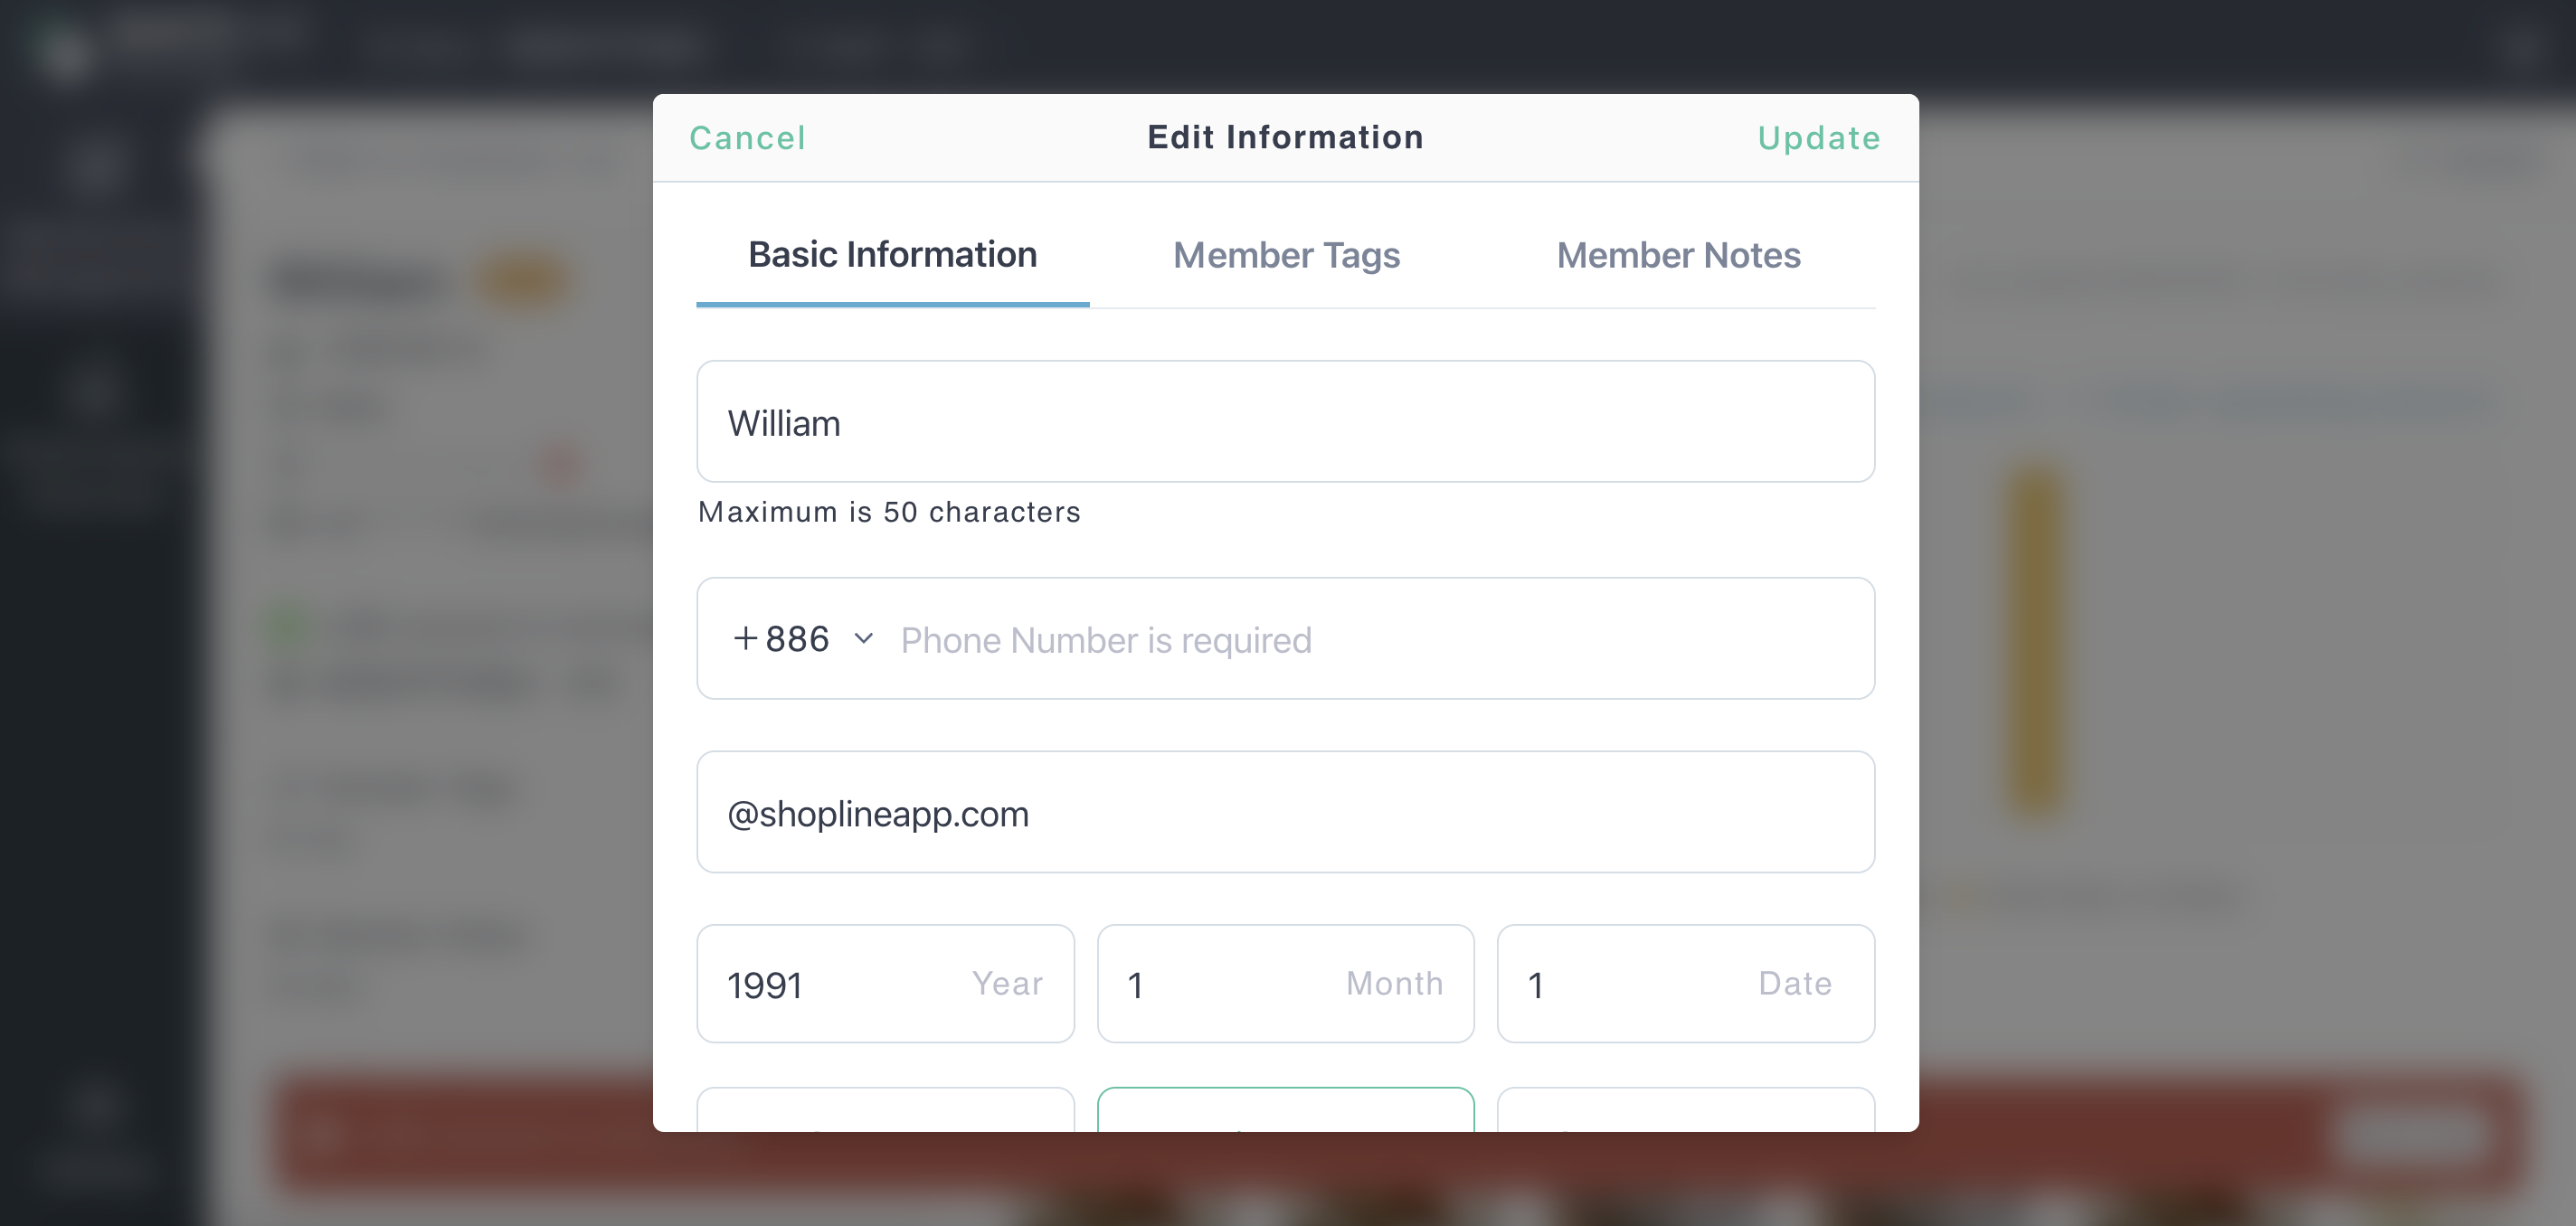Select the birthday Date field
The height and width of the screenshot is (1226, 2576).
coord(1685,984)
